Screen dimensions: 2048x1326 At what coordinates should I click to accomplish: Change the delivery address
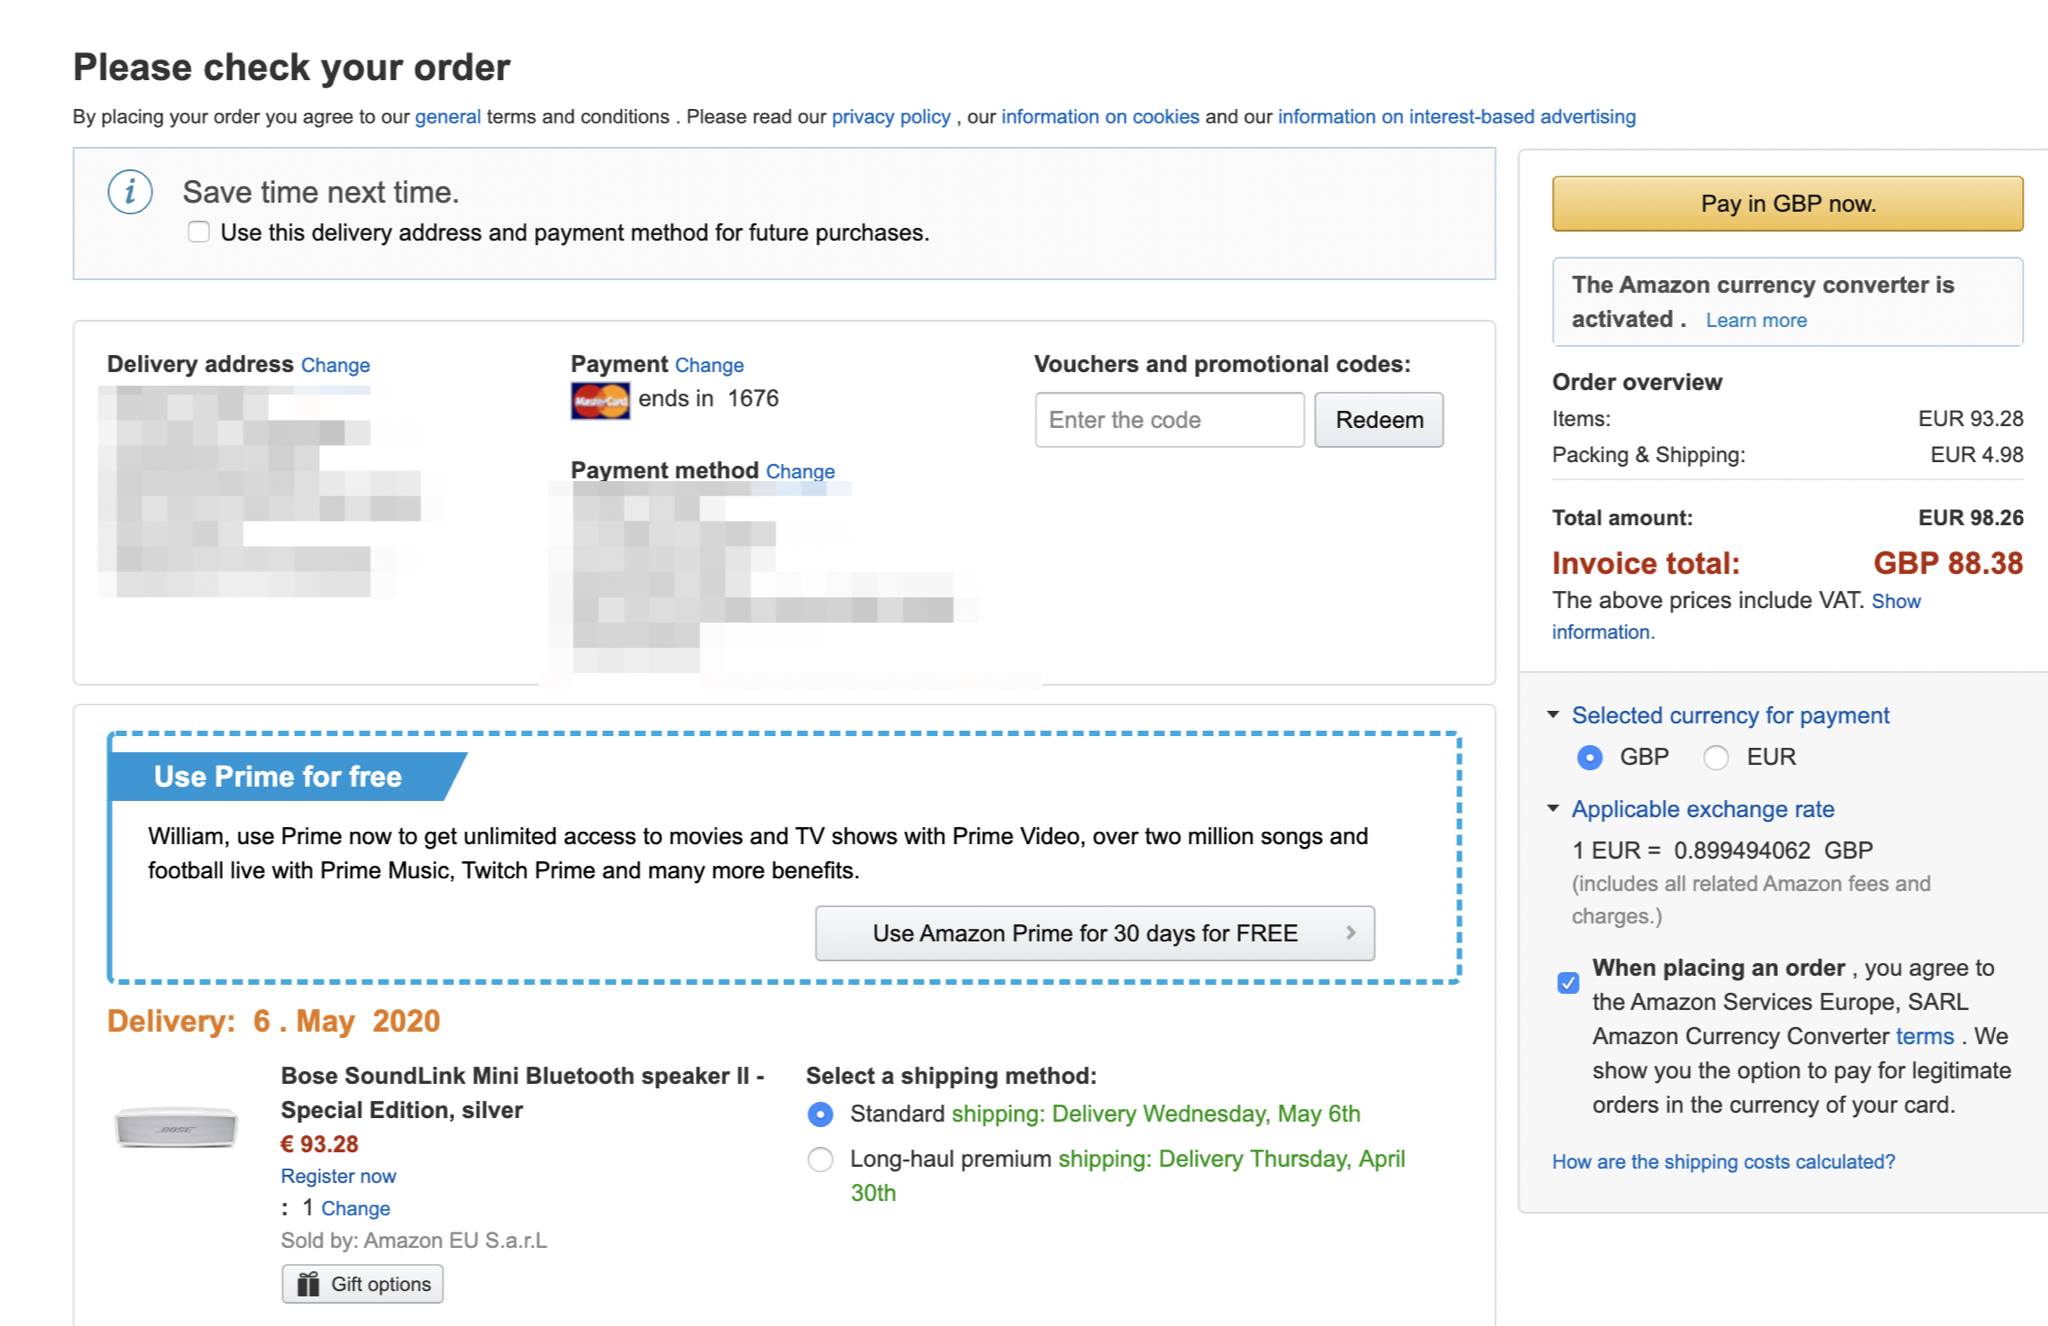point(336,365)
